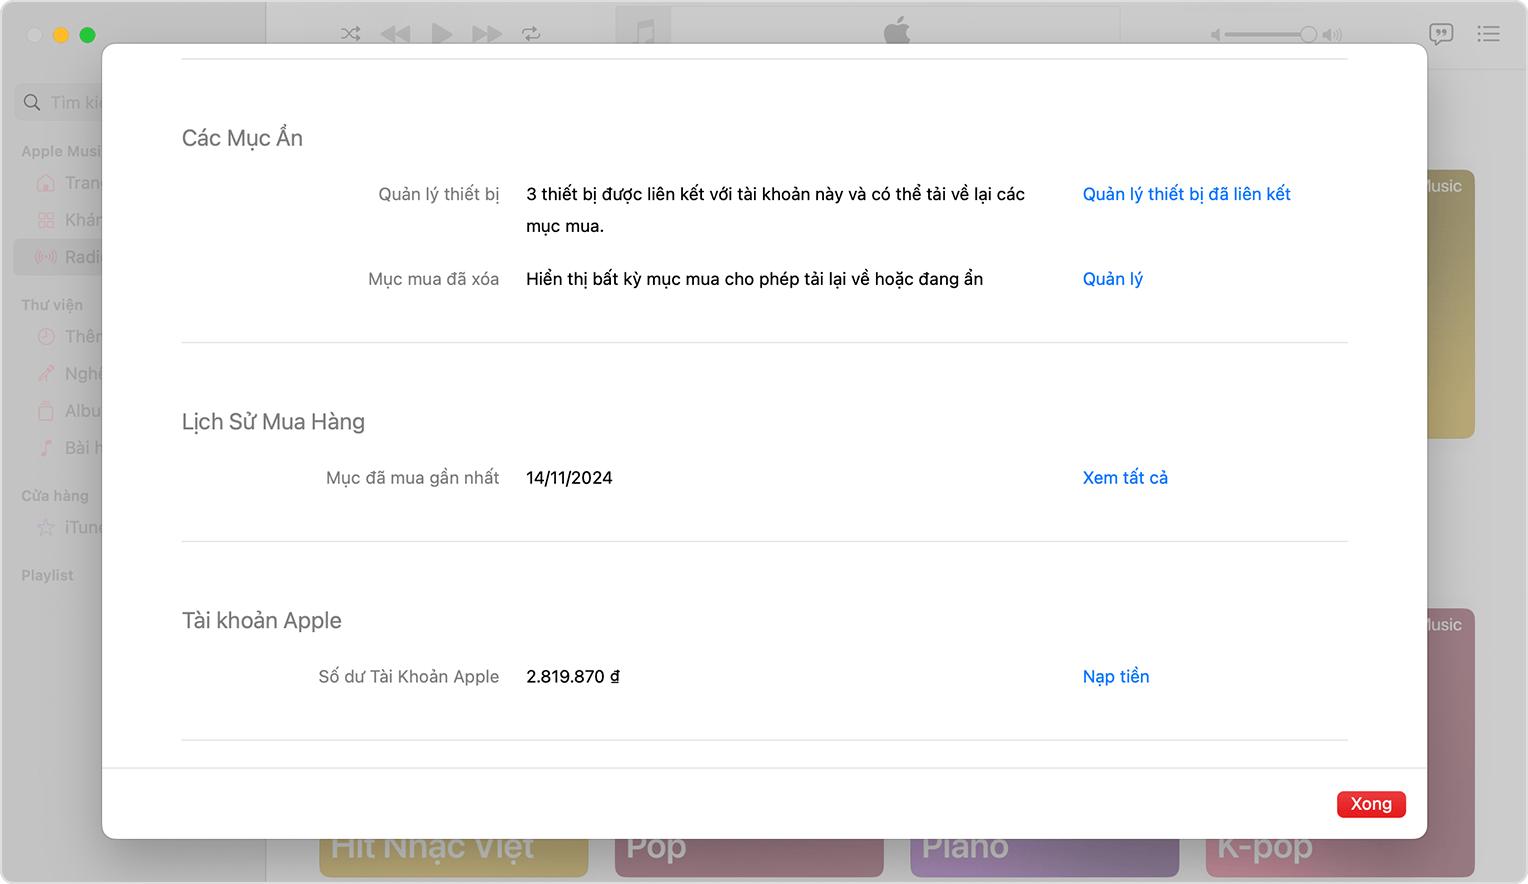Screen dimensions: 1528x884
Task: Adjust the volume slider knob
Action: [1308, 35]
